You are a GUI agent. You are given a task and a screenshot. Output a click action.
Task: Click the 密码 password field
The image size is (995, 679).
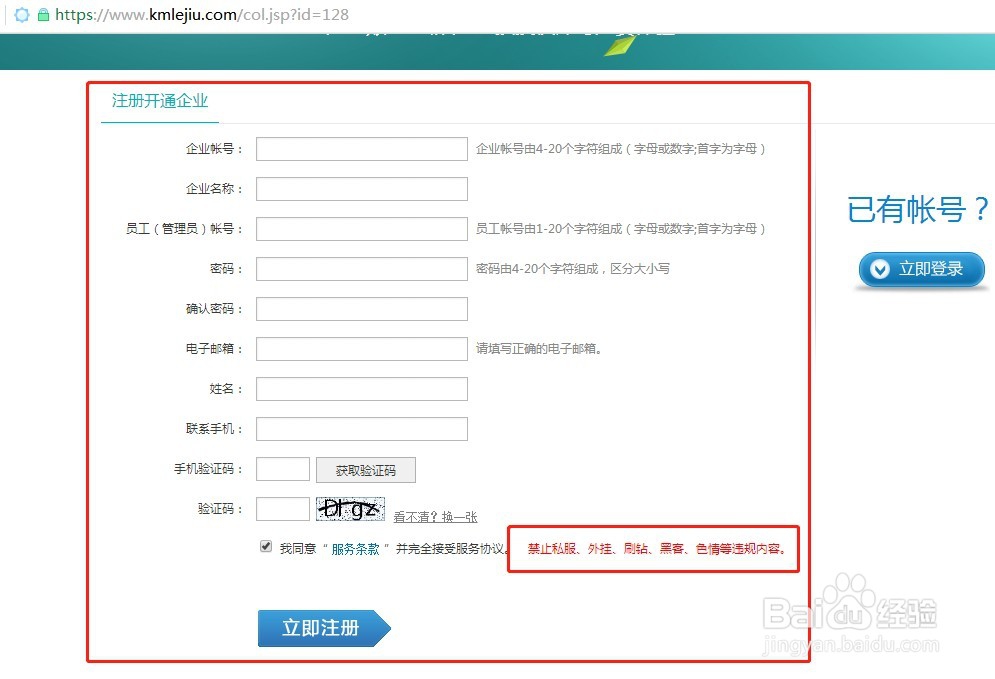tap(361, 268)
